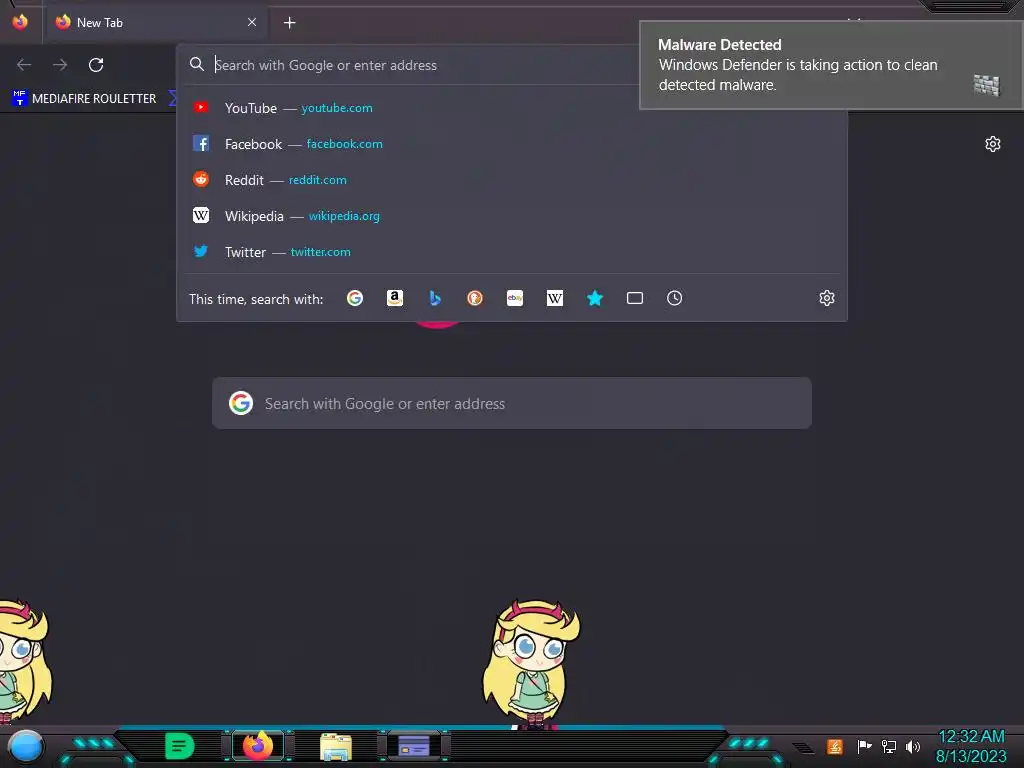Choose Facebook suggestion facebook.com
This screenshot has width=1024, height=768.
click(512, 144)
